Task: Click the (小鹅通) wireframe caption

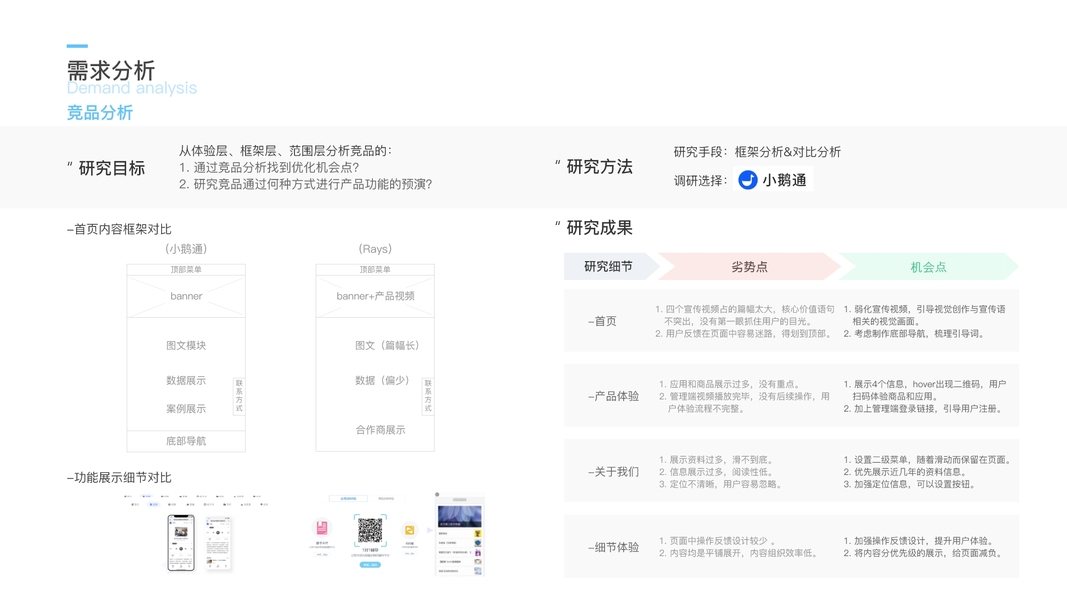Action: [x=186, y=249]
